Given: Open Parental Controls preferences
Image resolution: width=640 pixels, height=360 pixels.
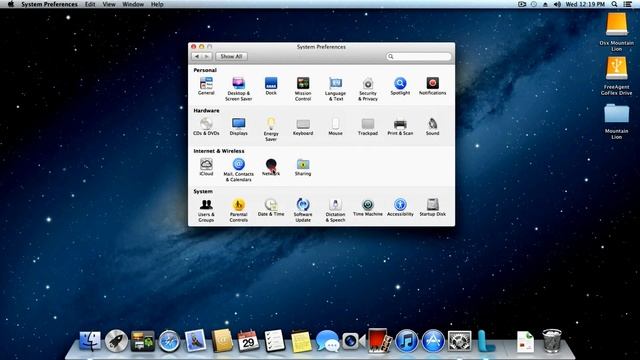Looking at the screenshot, I should (238, 210).
